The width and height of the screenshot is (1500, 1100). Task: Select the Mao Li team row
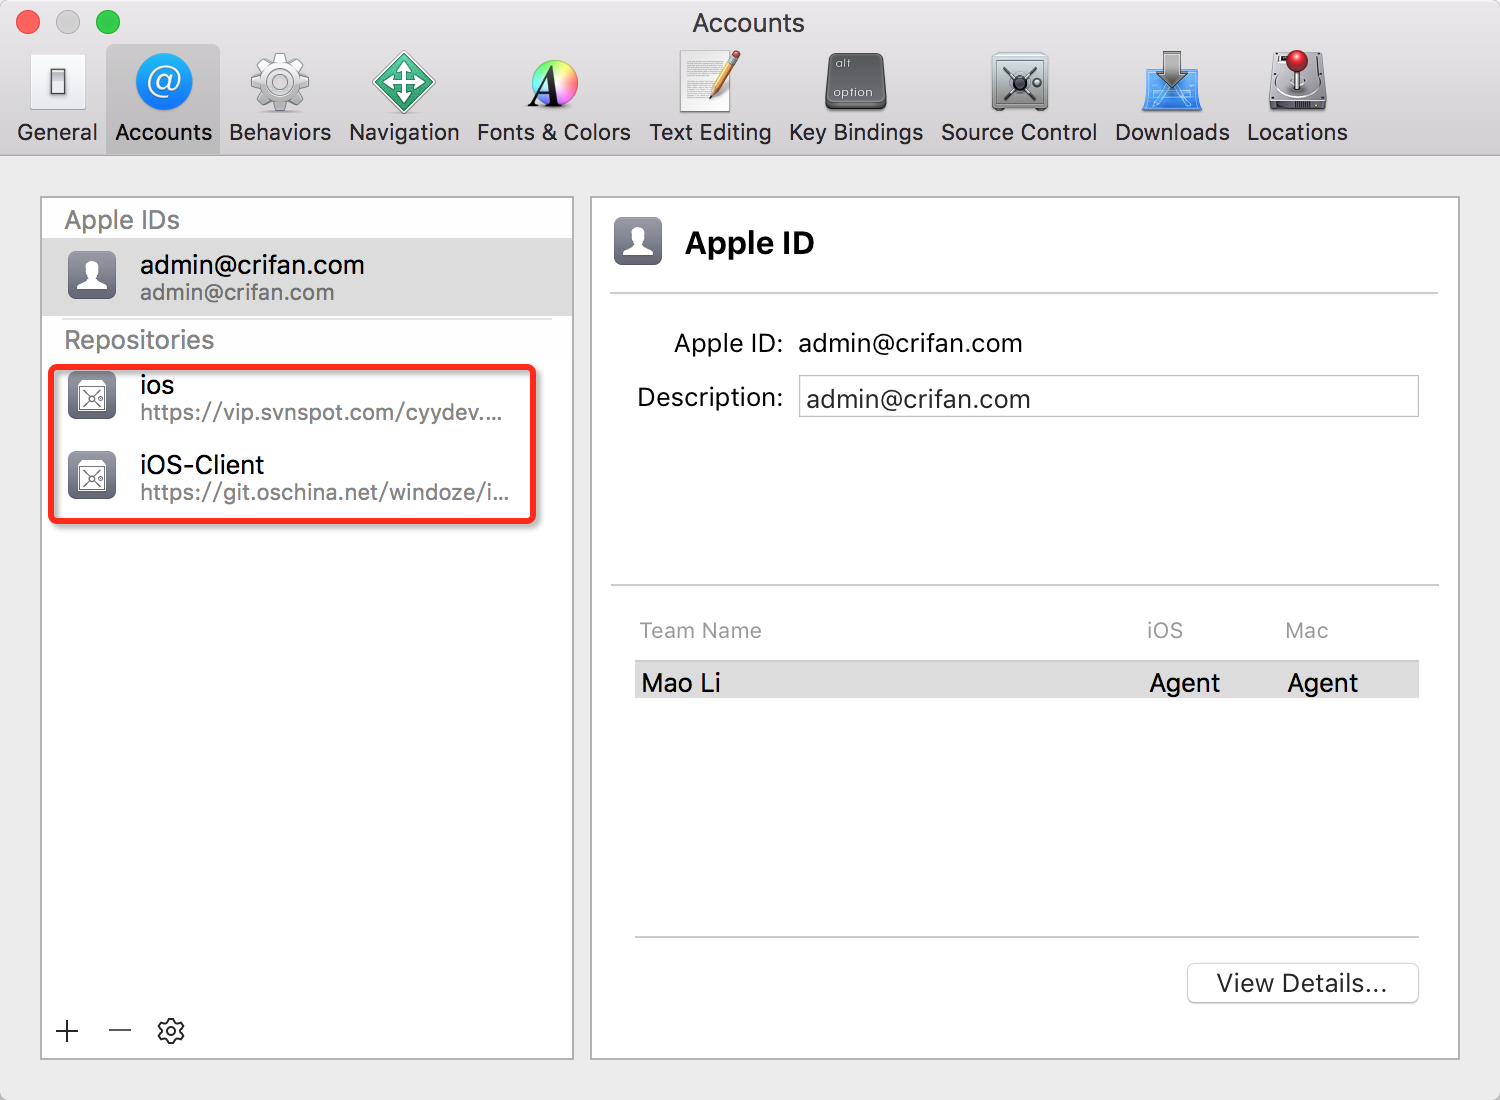coord(1027,682)
